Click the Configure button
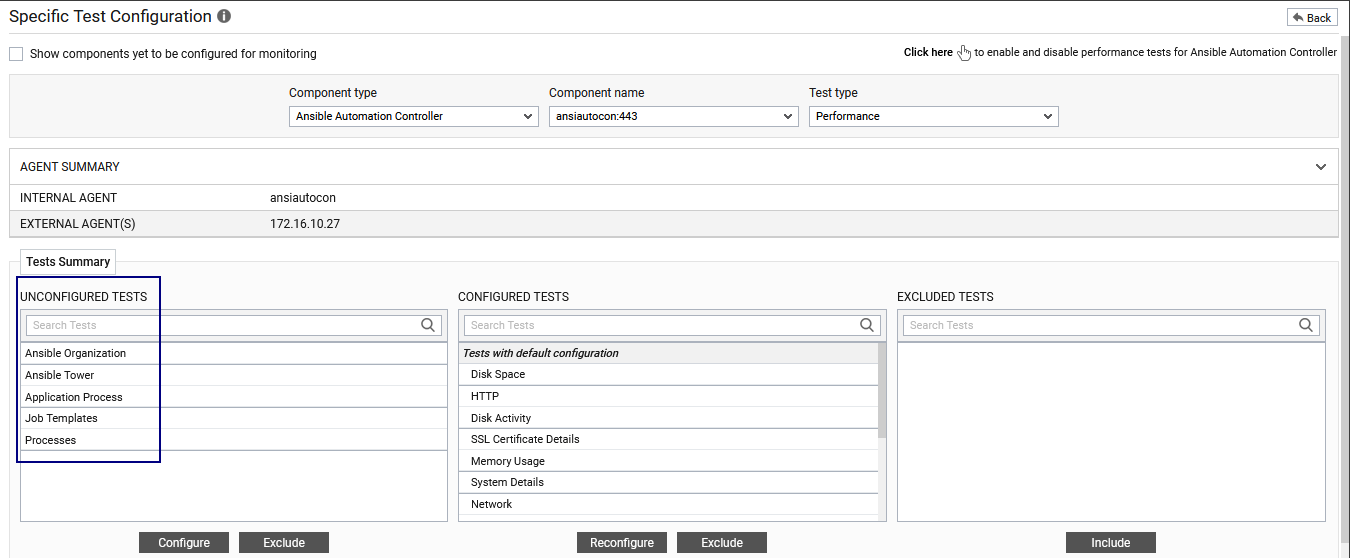Screen dimensions: 1350x558 pyautogui.click(x=184, y=543)
